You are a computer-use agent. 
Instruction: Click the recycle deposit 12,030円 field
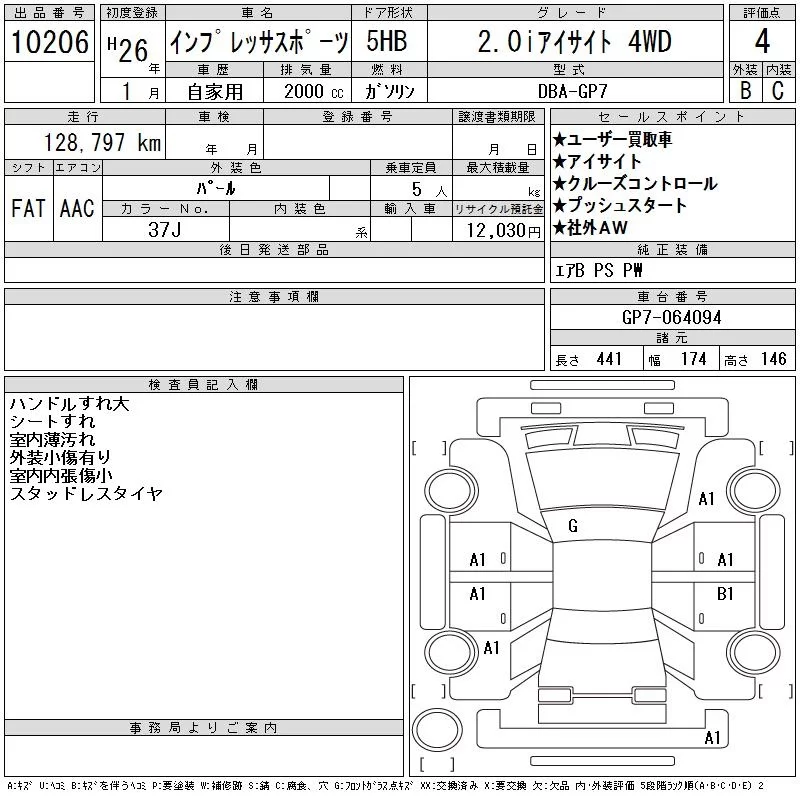499,229
